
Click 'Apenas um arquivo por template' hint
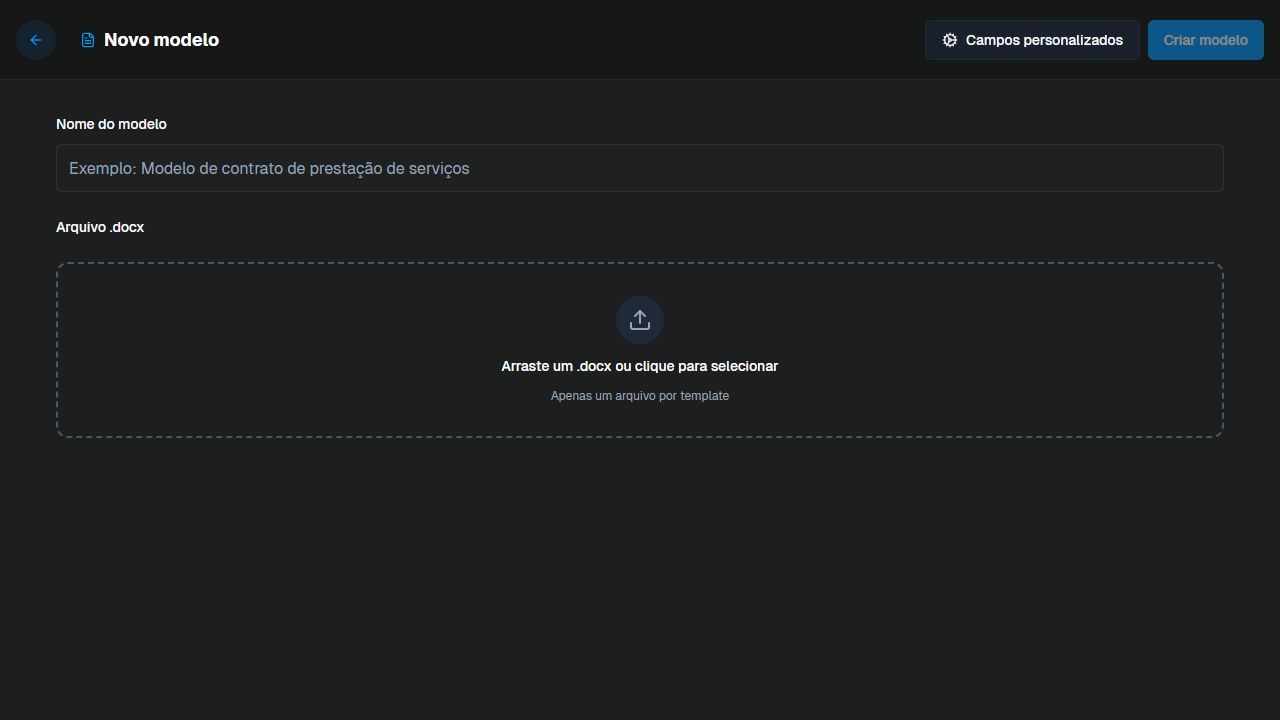click(640, 396)
